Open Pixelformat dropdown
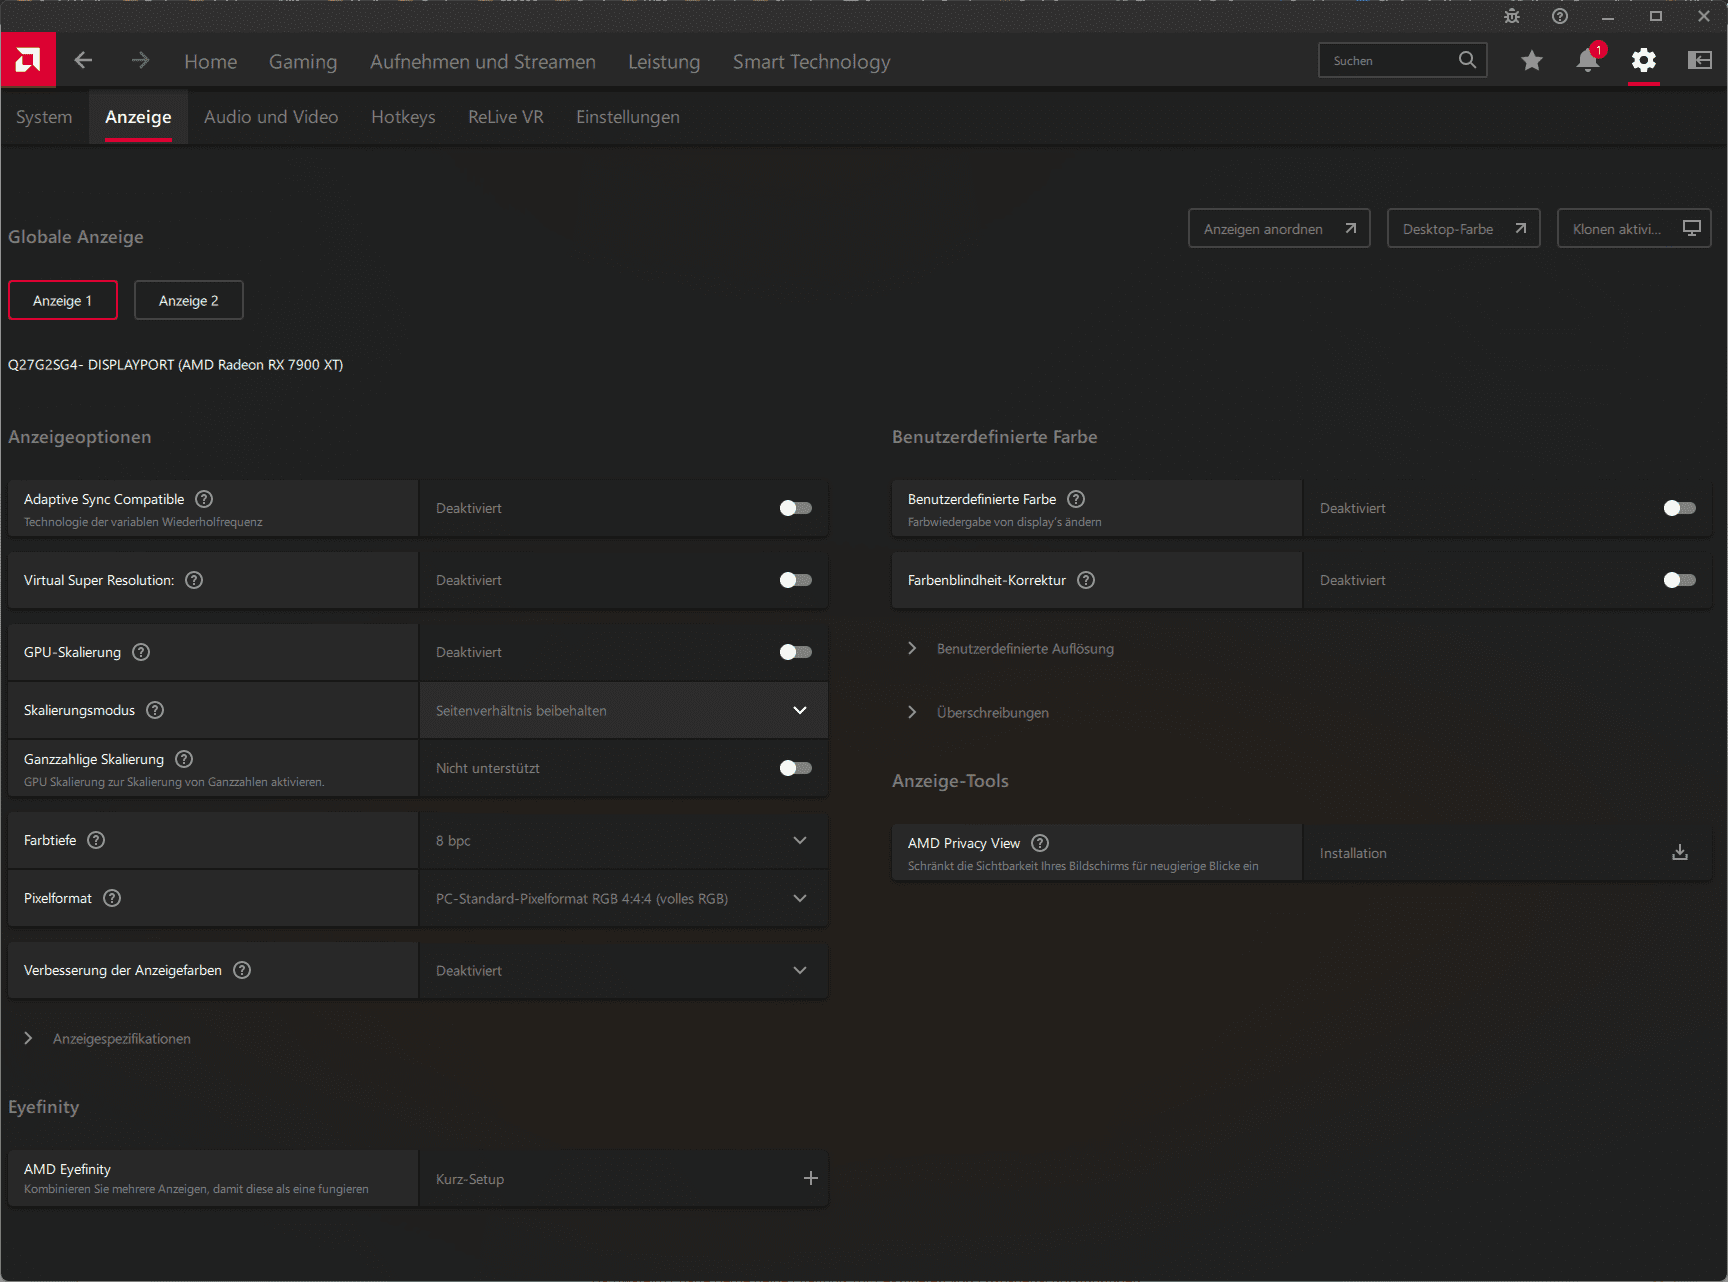 [624, 898]
